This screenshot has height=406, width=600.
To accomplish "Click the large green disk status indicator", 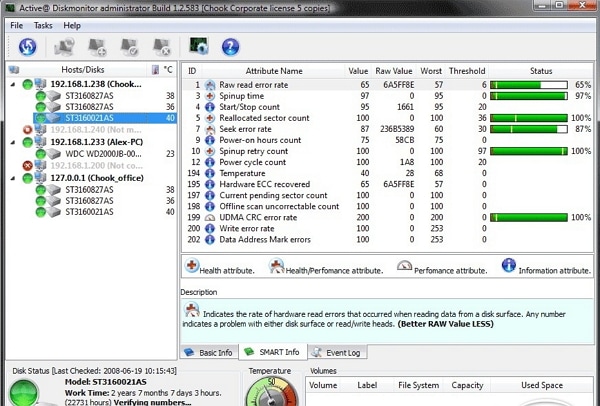I will click(x=24, y=393).
